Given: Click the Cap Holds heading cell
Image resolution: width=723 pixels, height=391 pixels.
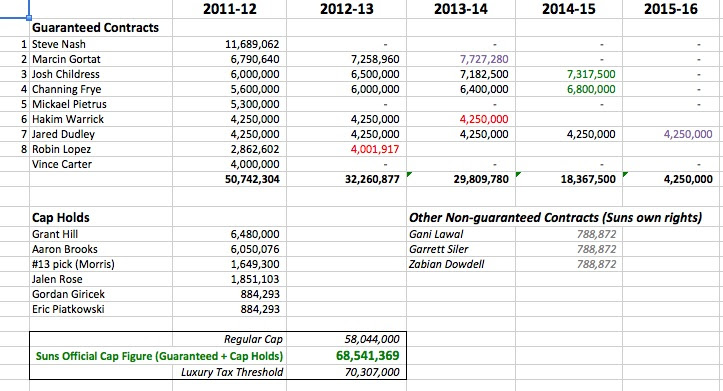Looking at the screenshot, I should [x=101, y=217].
